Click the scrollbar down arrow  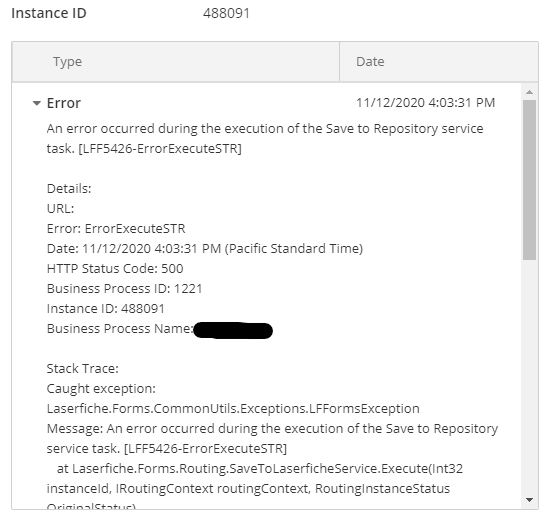529,499
